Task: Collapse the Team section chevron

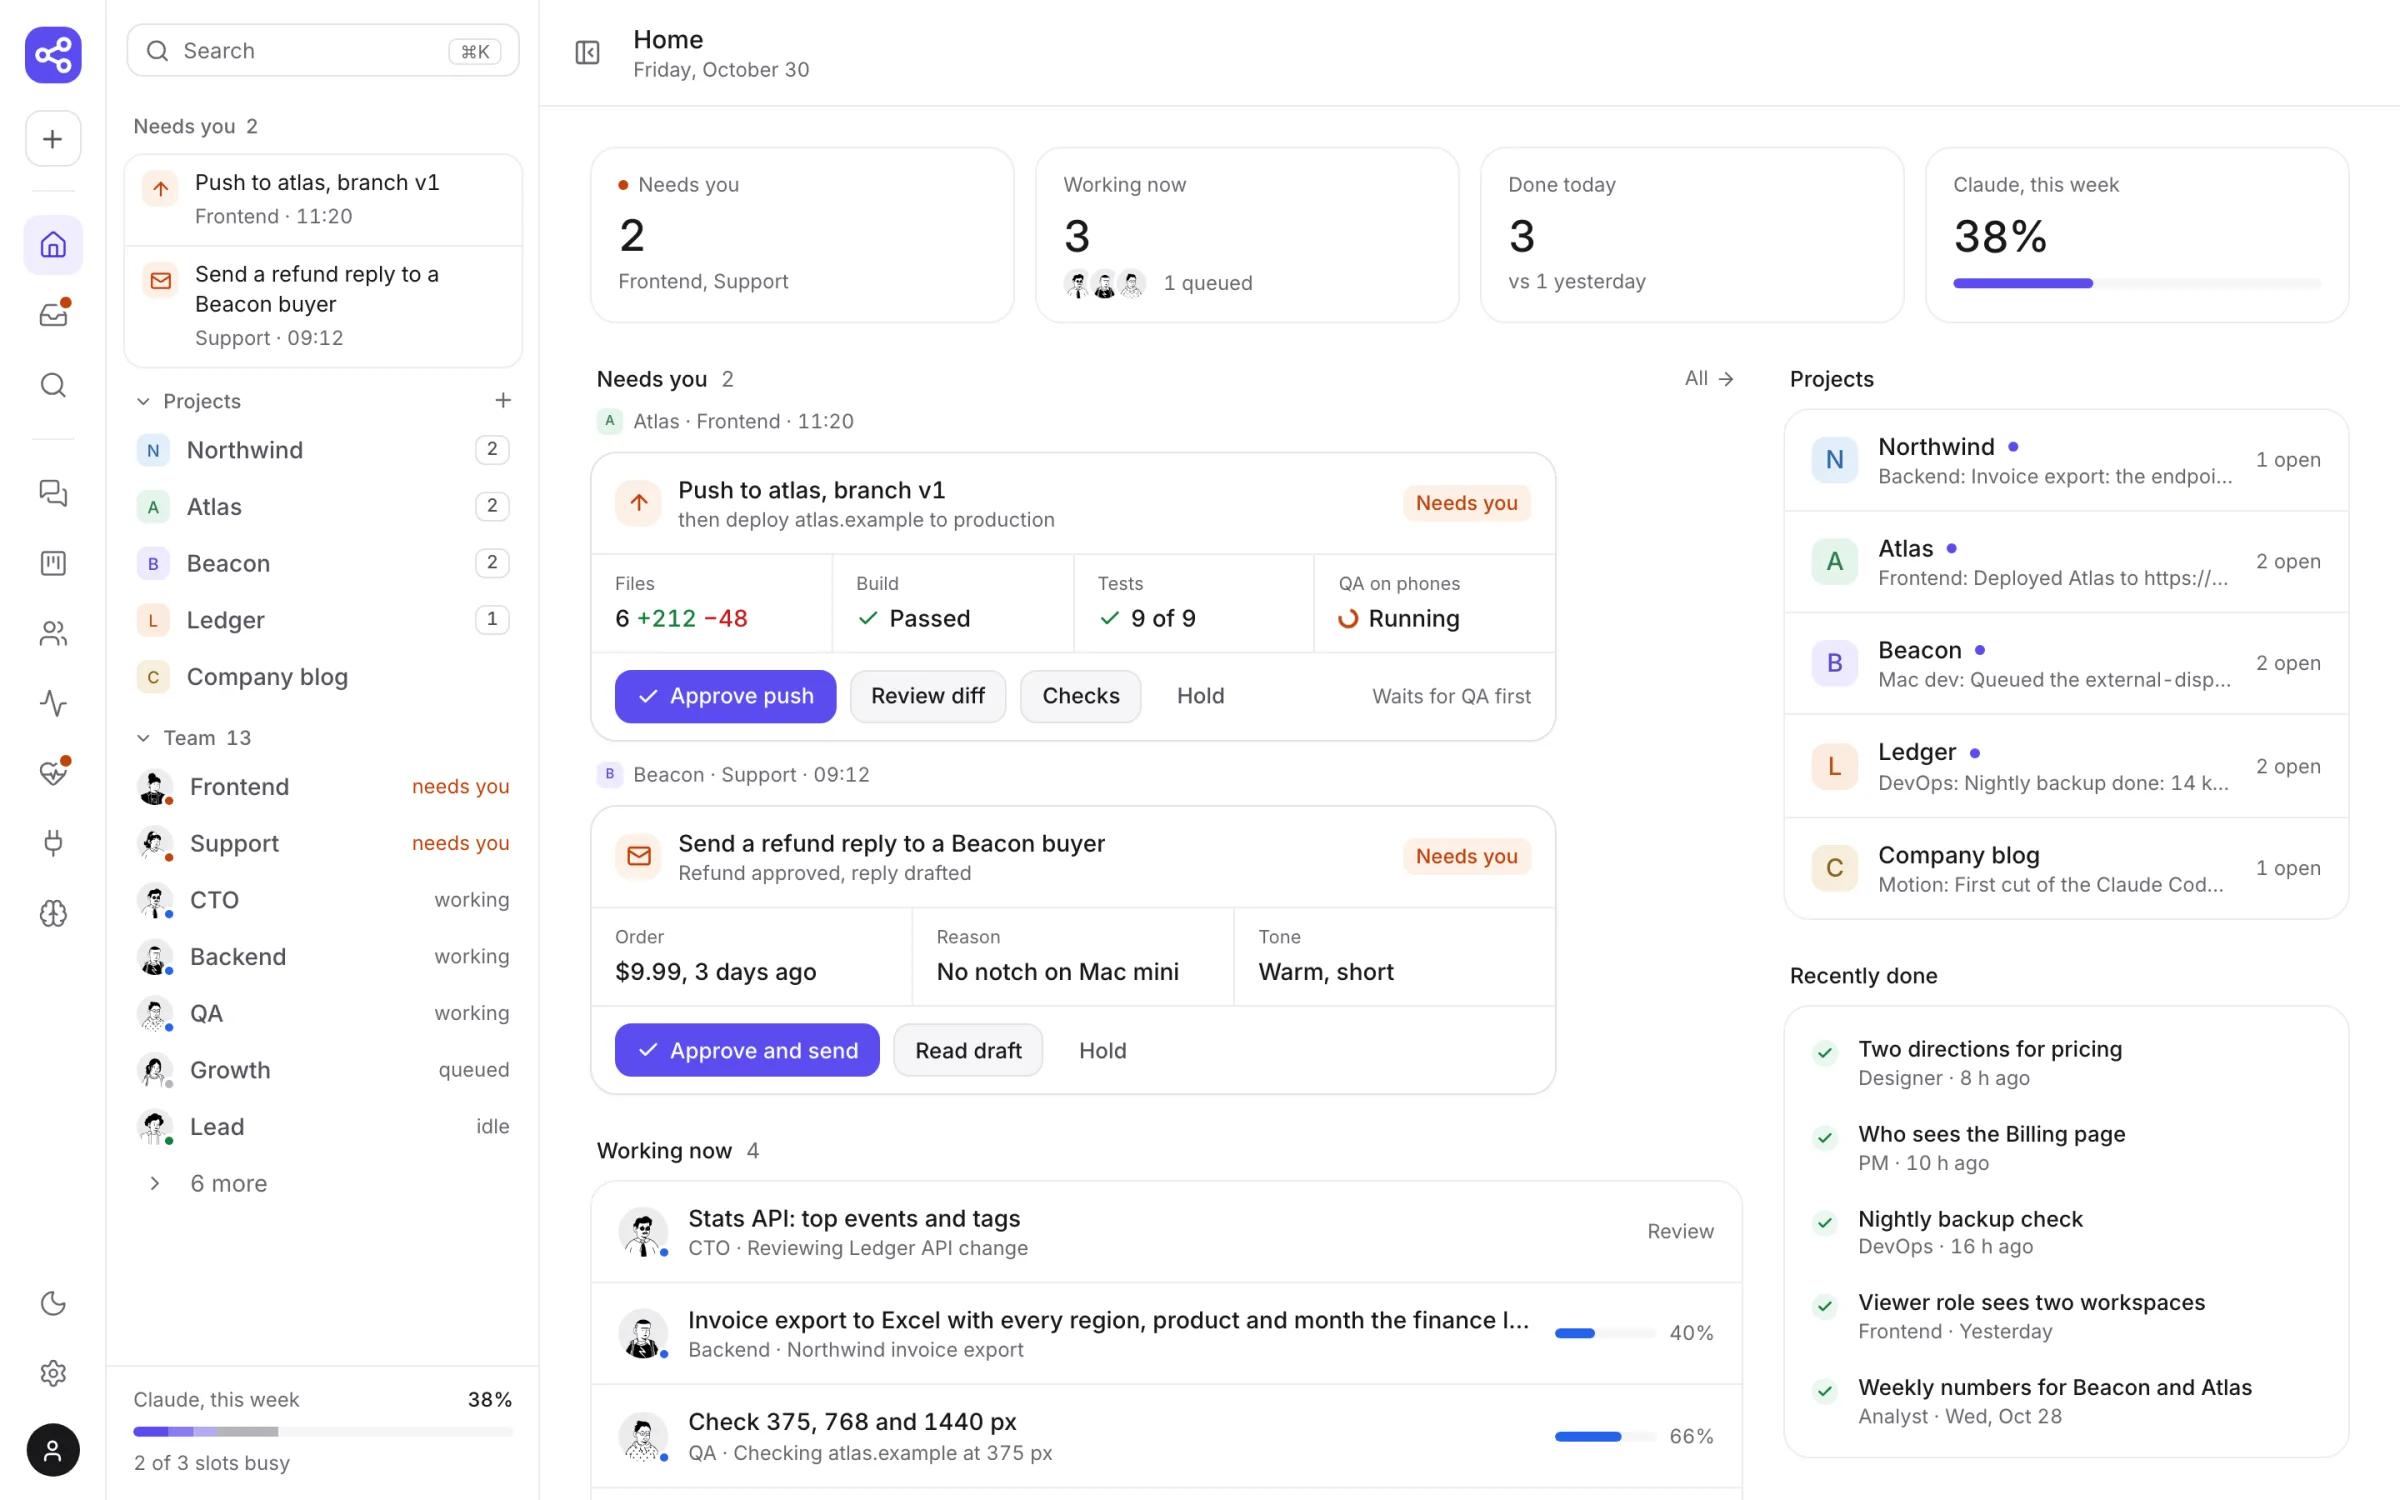Action: pyautogui.click(x=143, y=738)
